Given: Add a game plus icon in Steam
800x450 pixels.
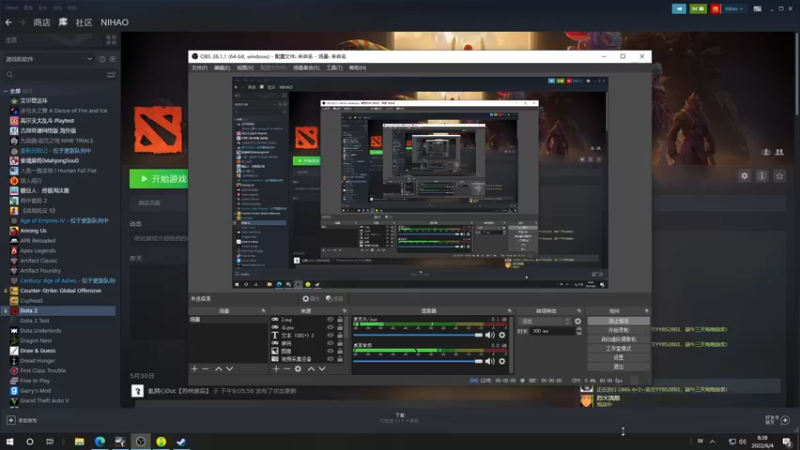Looking at the screenshot, I should 11,420.
